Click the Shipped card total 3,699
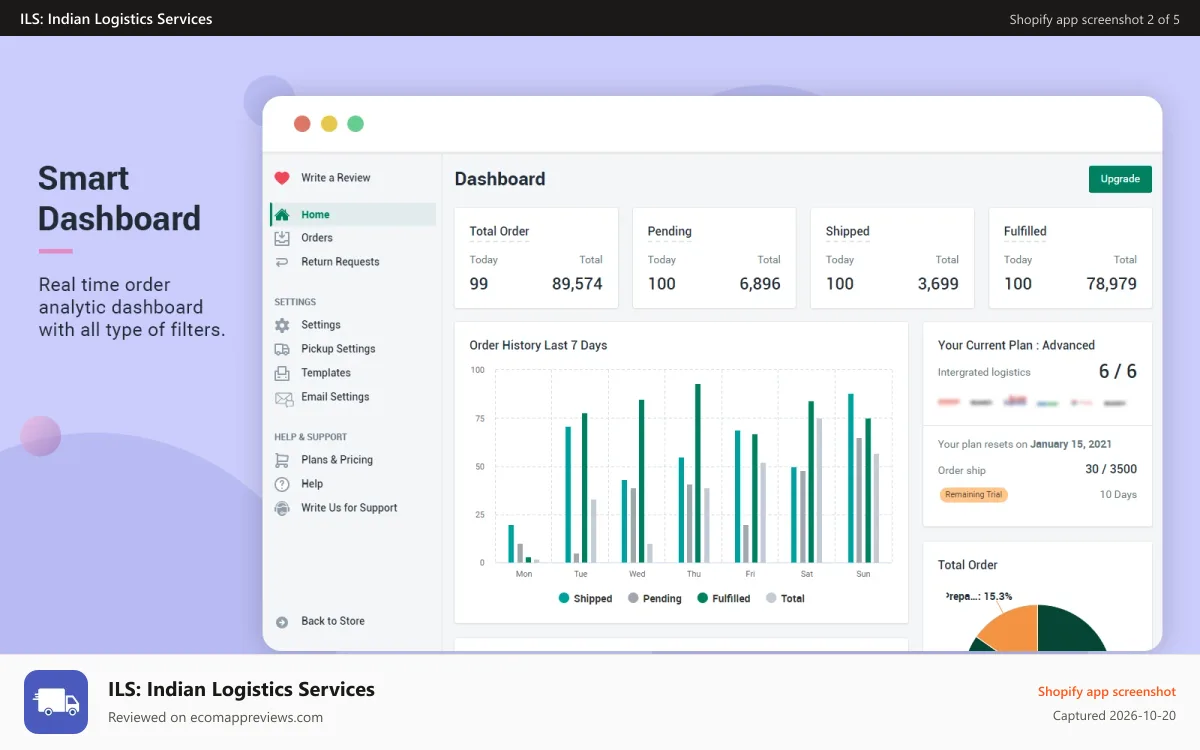Viewport: 1200px width, 750px height. tap(938, 284)
